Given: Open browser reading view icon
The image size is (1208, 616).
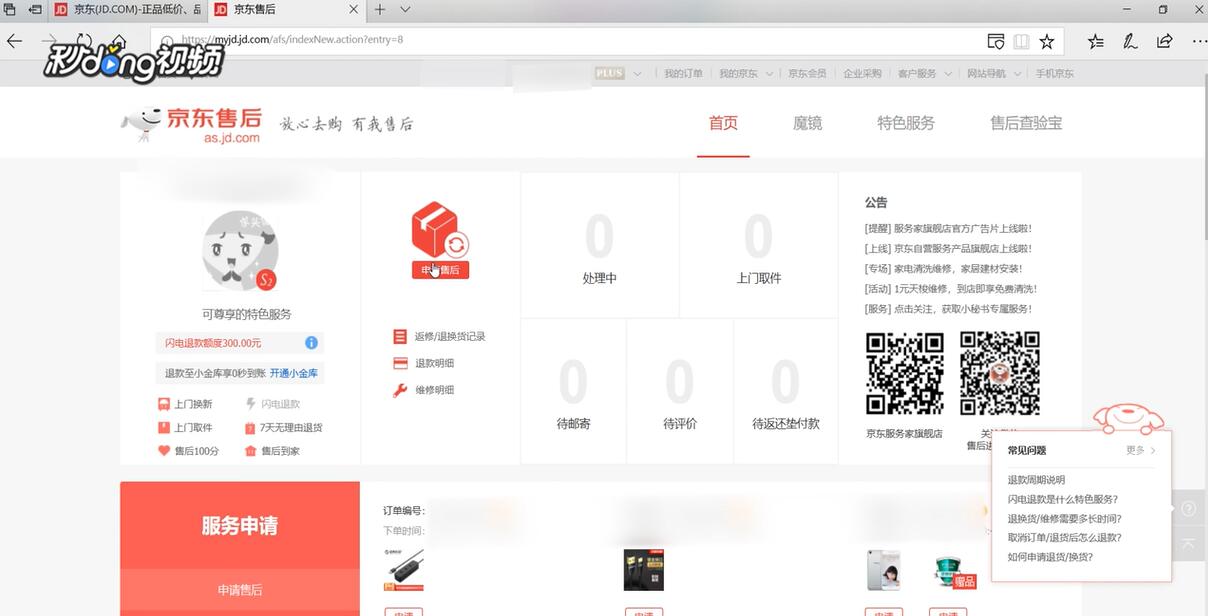Looking at the screenshot, I should [x=1021, y=41].
